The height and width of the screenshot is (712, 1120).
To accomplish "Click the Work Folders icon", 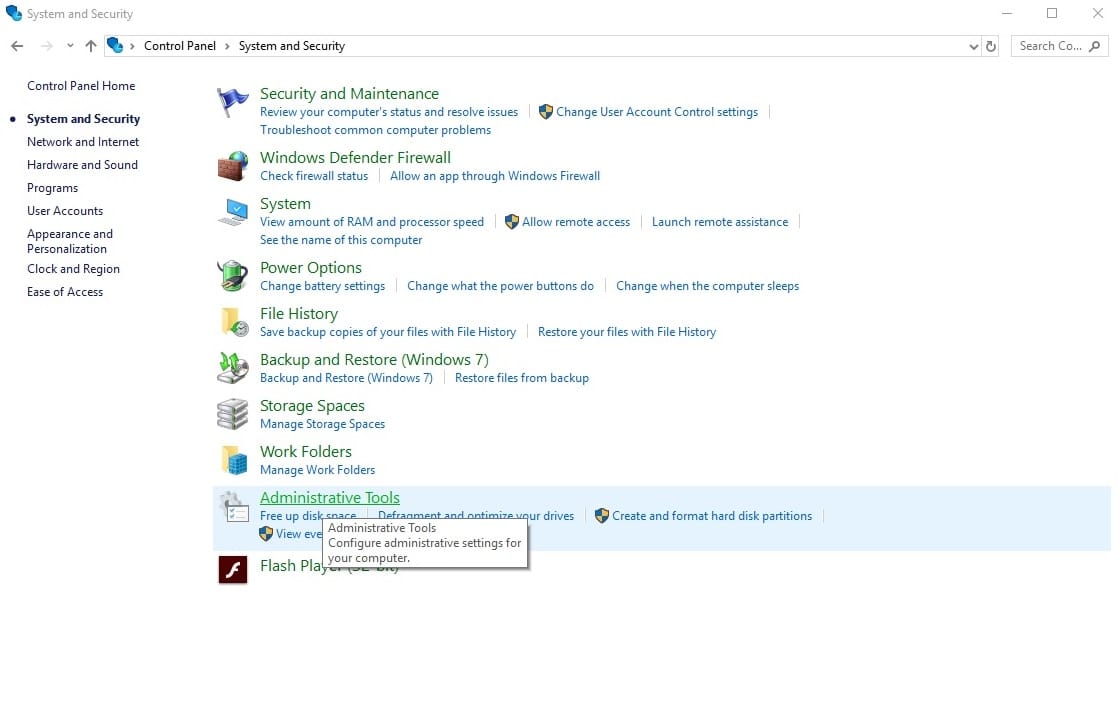I will 233,460.
